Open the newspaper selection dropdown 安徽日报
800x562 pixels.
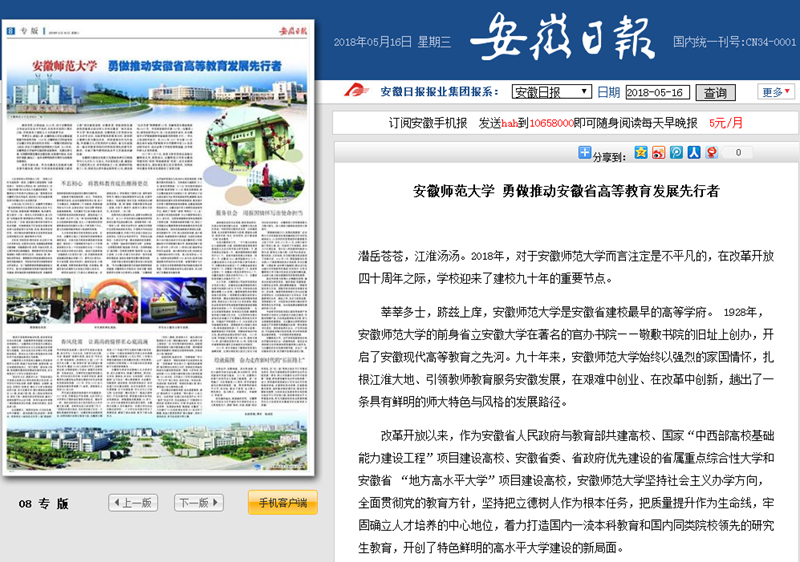coord(552,92)
